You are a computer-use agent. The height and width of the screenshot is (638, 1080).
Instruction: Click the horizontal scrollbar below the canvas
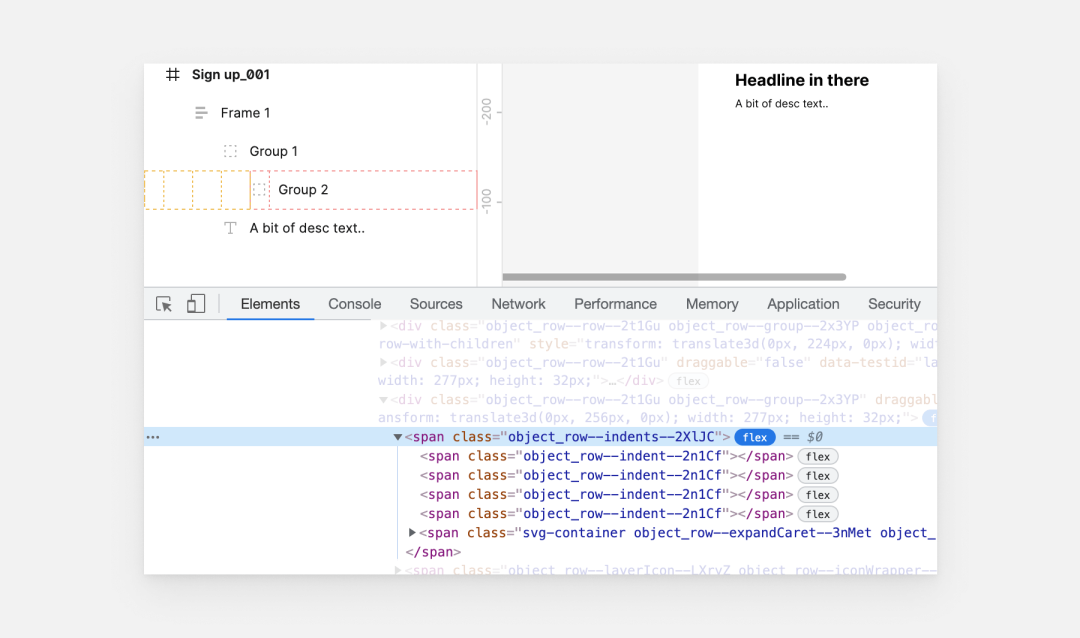pyautogui.click(x=674, y=277)
